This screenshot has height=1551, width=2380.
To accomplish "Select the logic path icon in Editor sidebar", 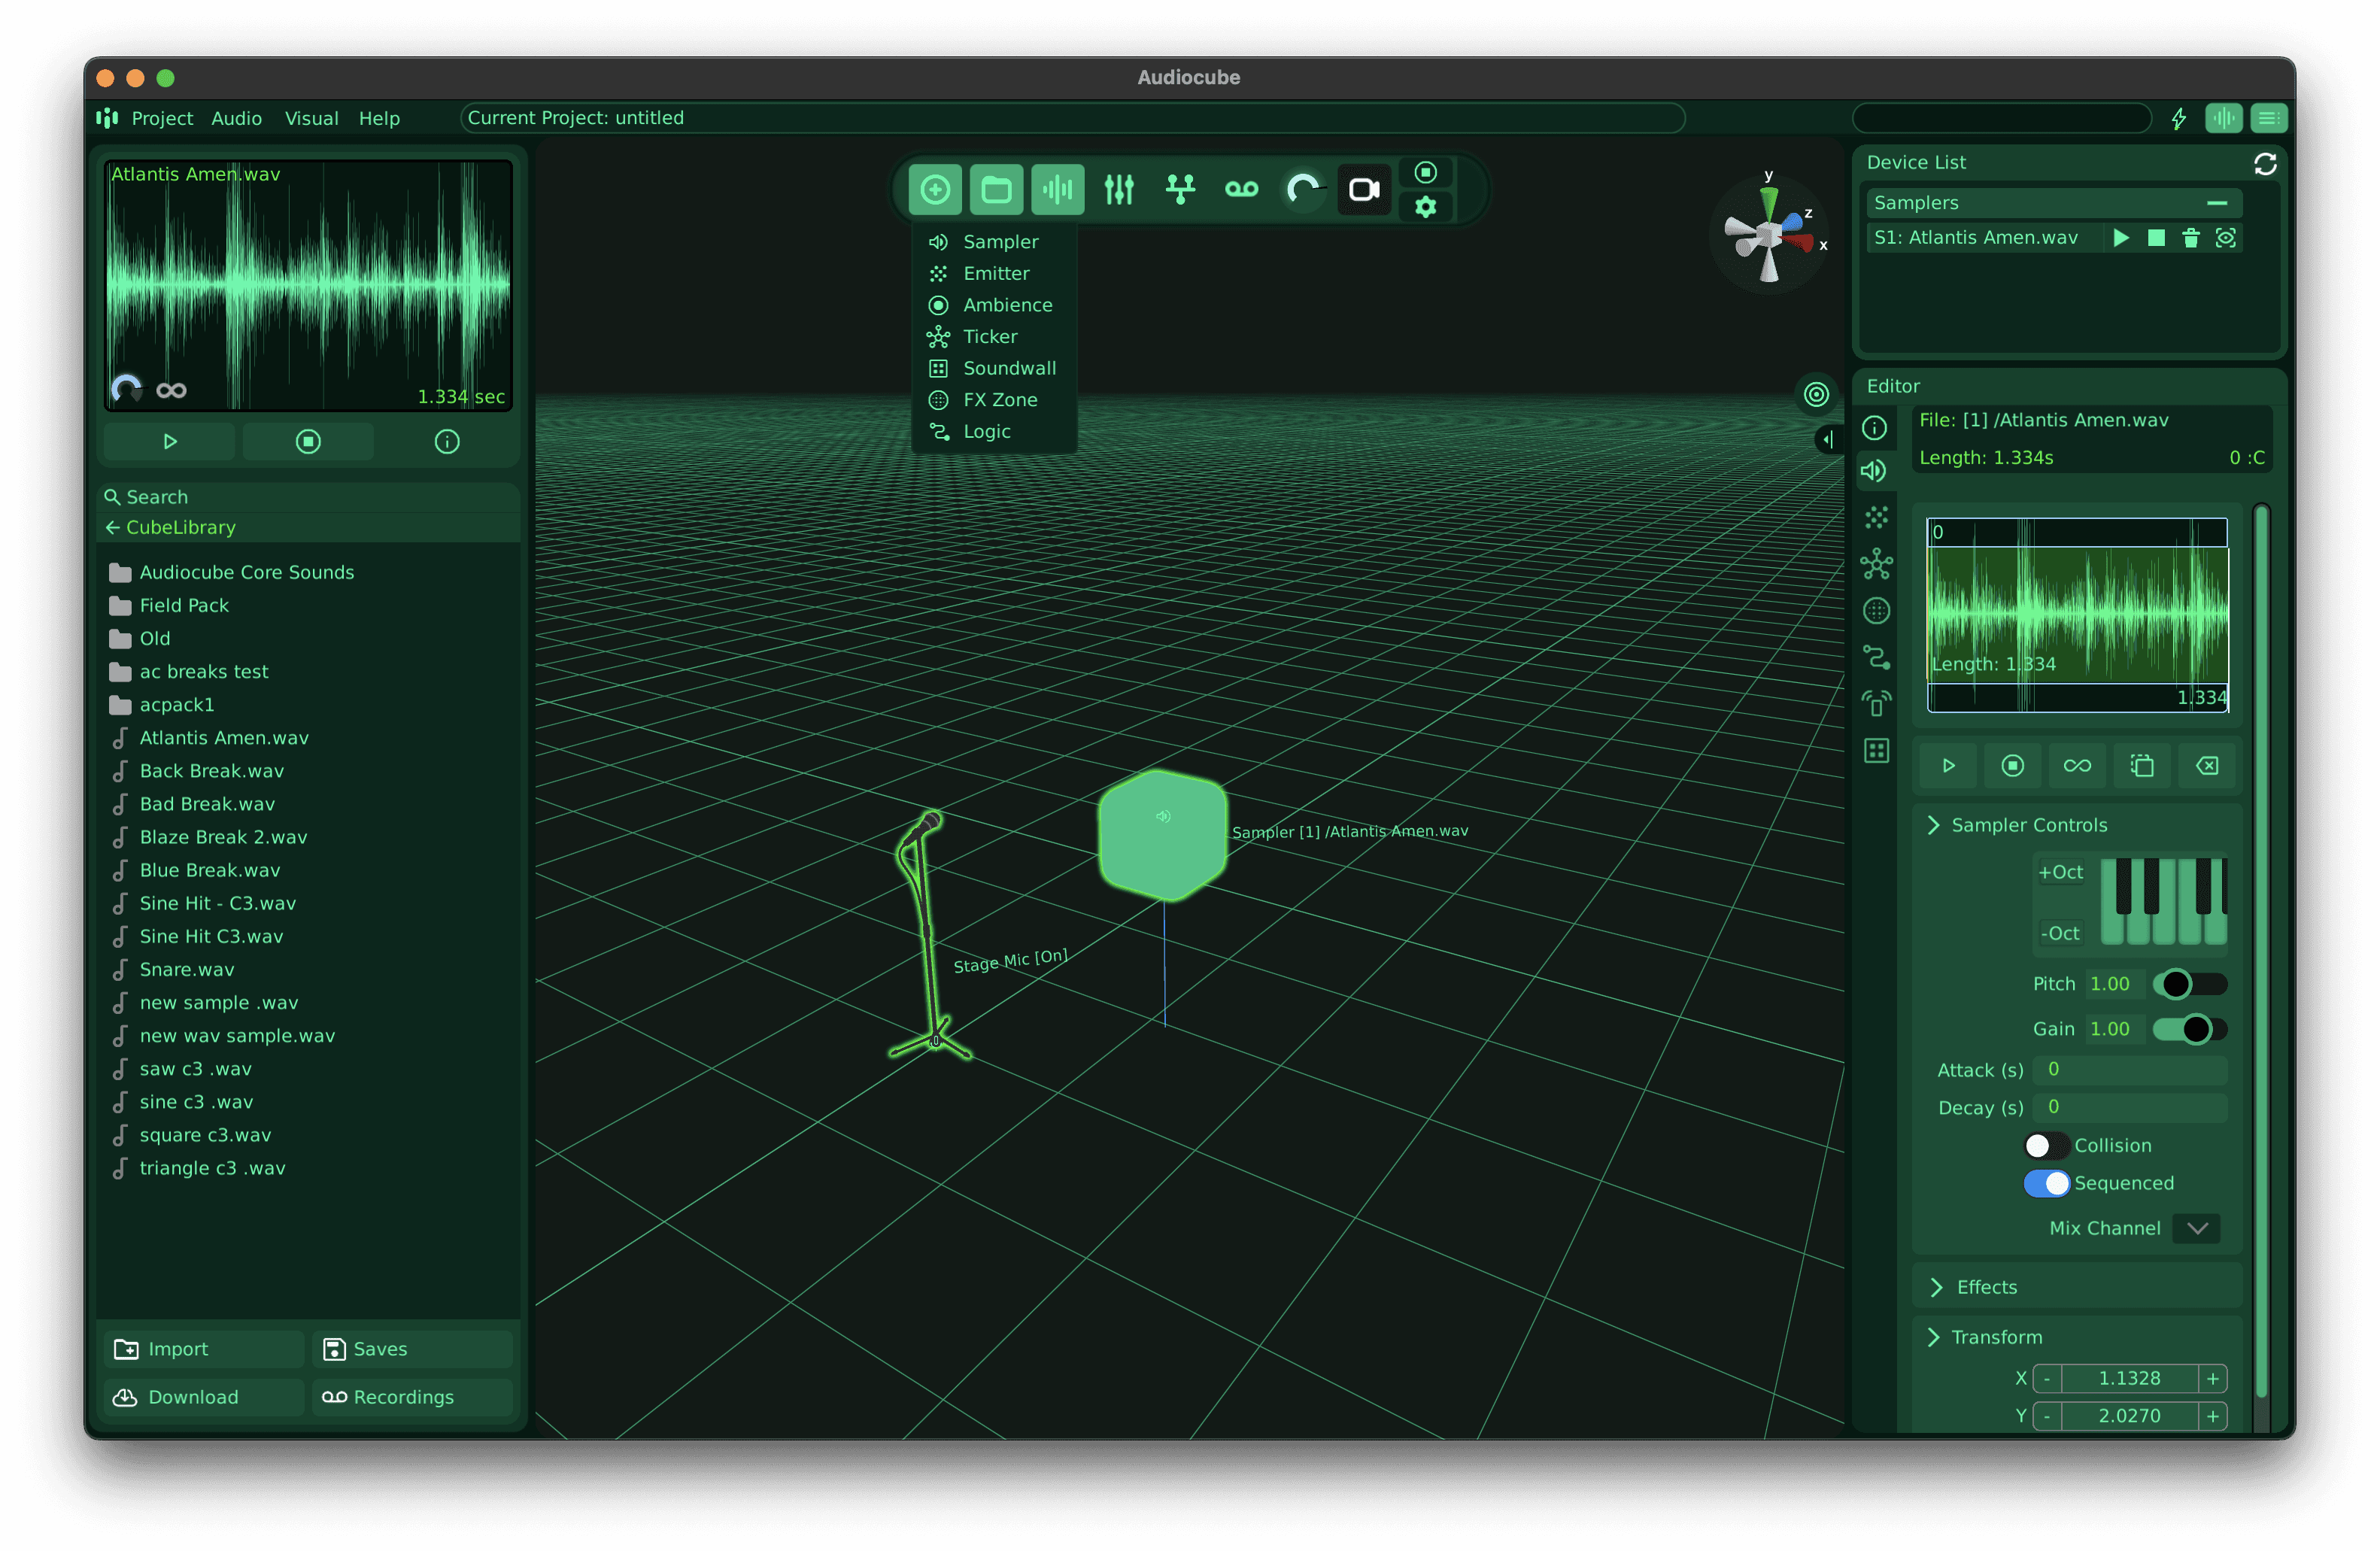I will click(1876, 657).
